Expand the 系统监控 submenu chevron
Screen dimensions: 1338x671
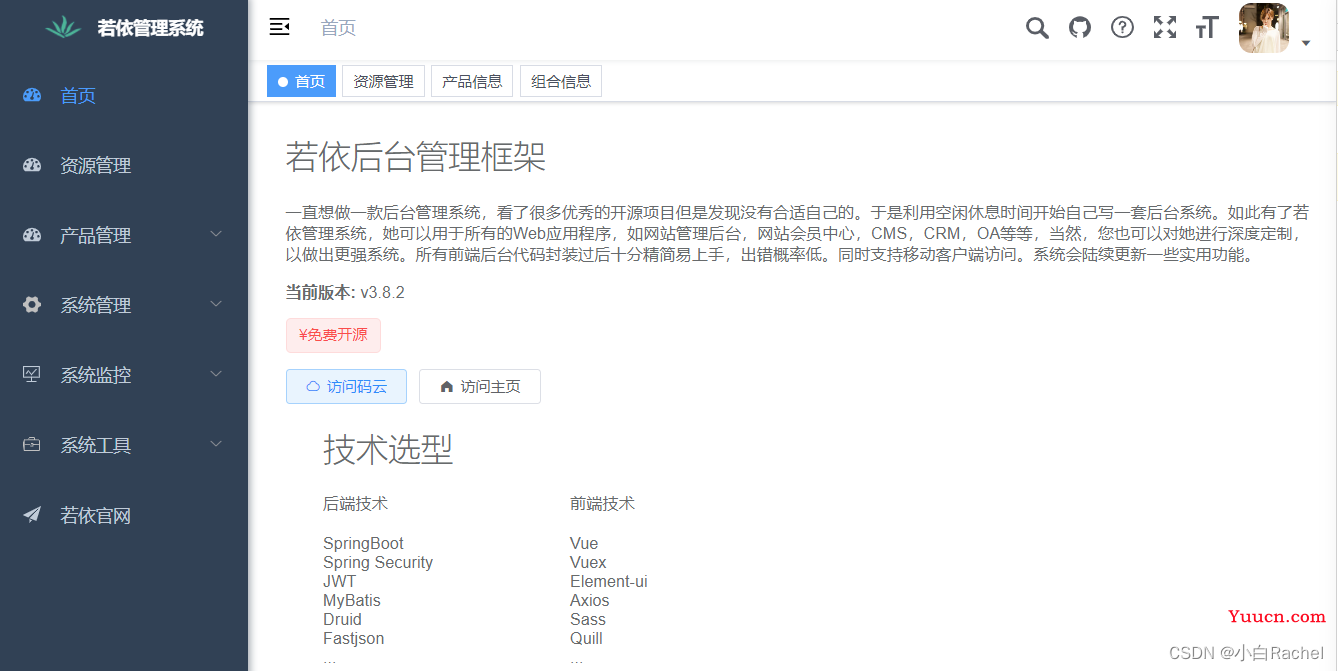click(x=217, y=374)
